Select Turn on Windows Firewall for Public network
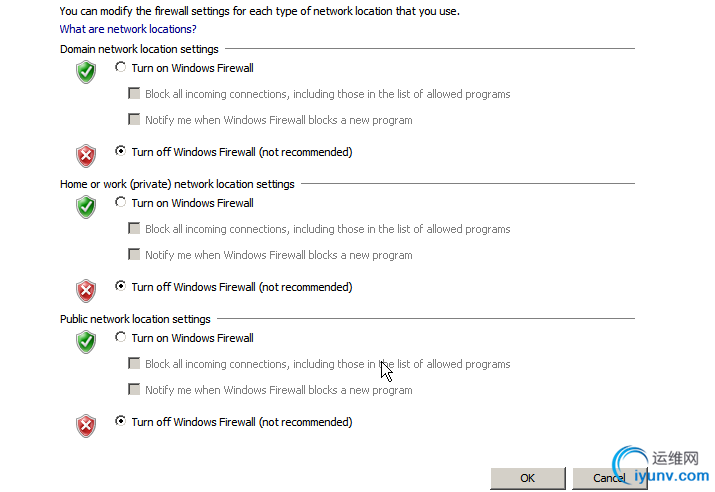The height and width of the screenshot is (492, 715). [121, 338]
